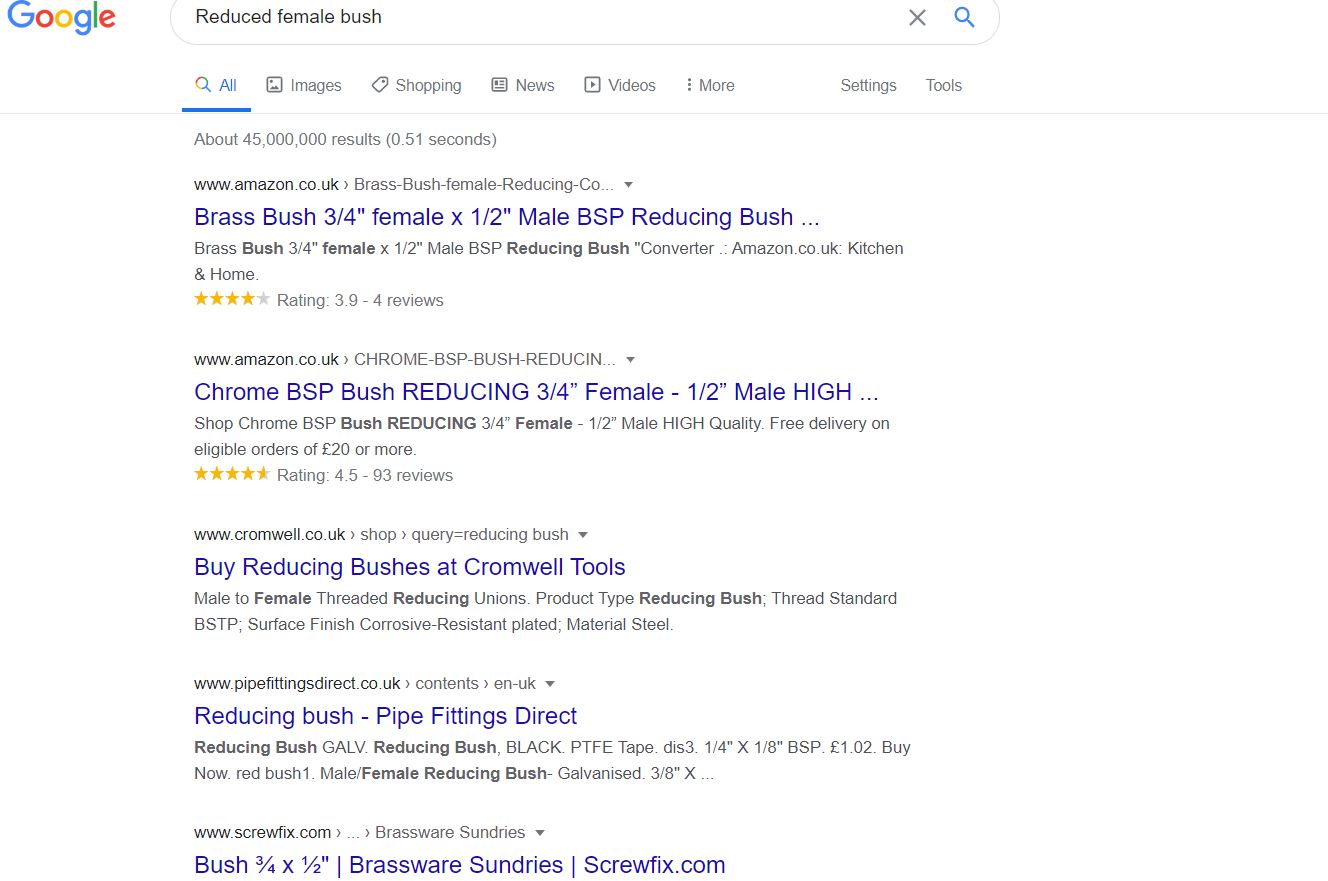Open search Tools

pos(943,86)
